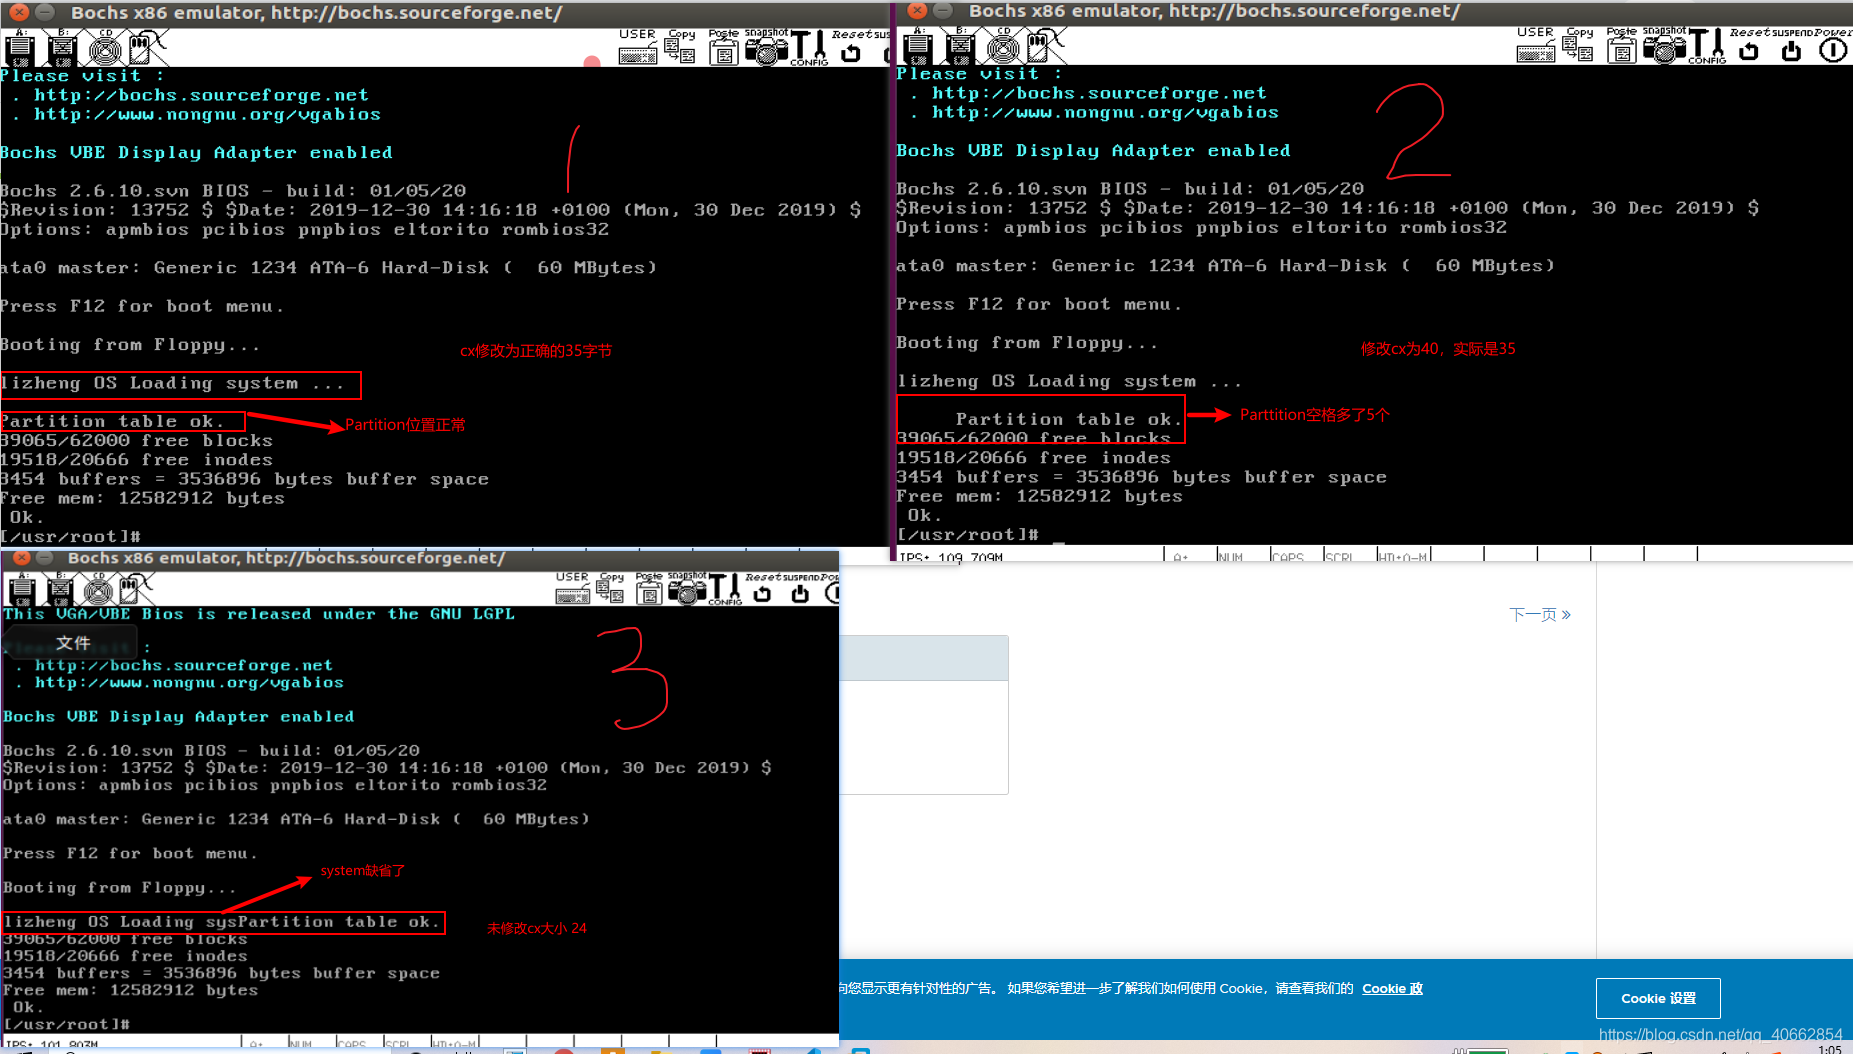
Task: Click SCRL status indicator in window numbered 2
Action: [x=1339, y=557]
